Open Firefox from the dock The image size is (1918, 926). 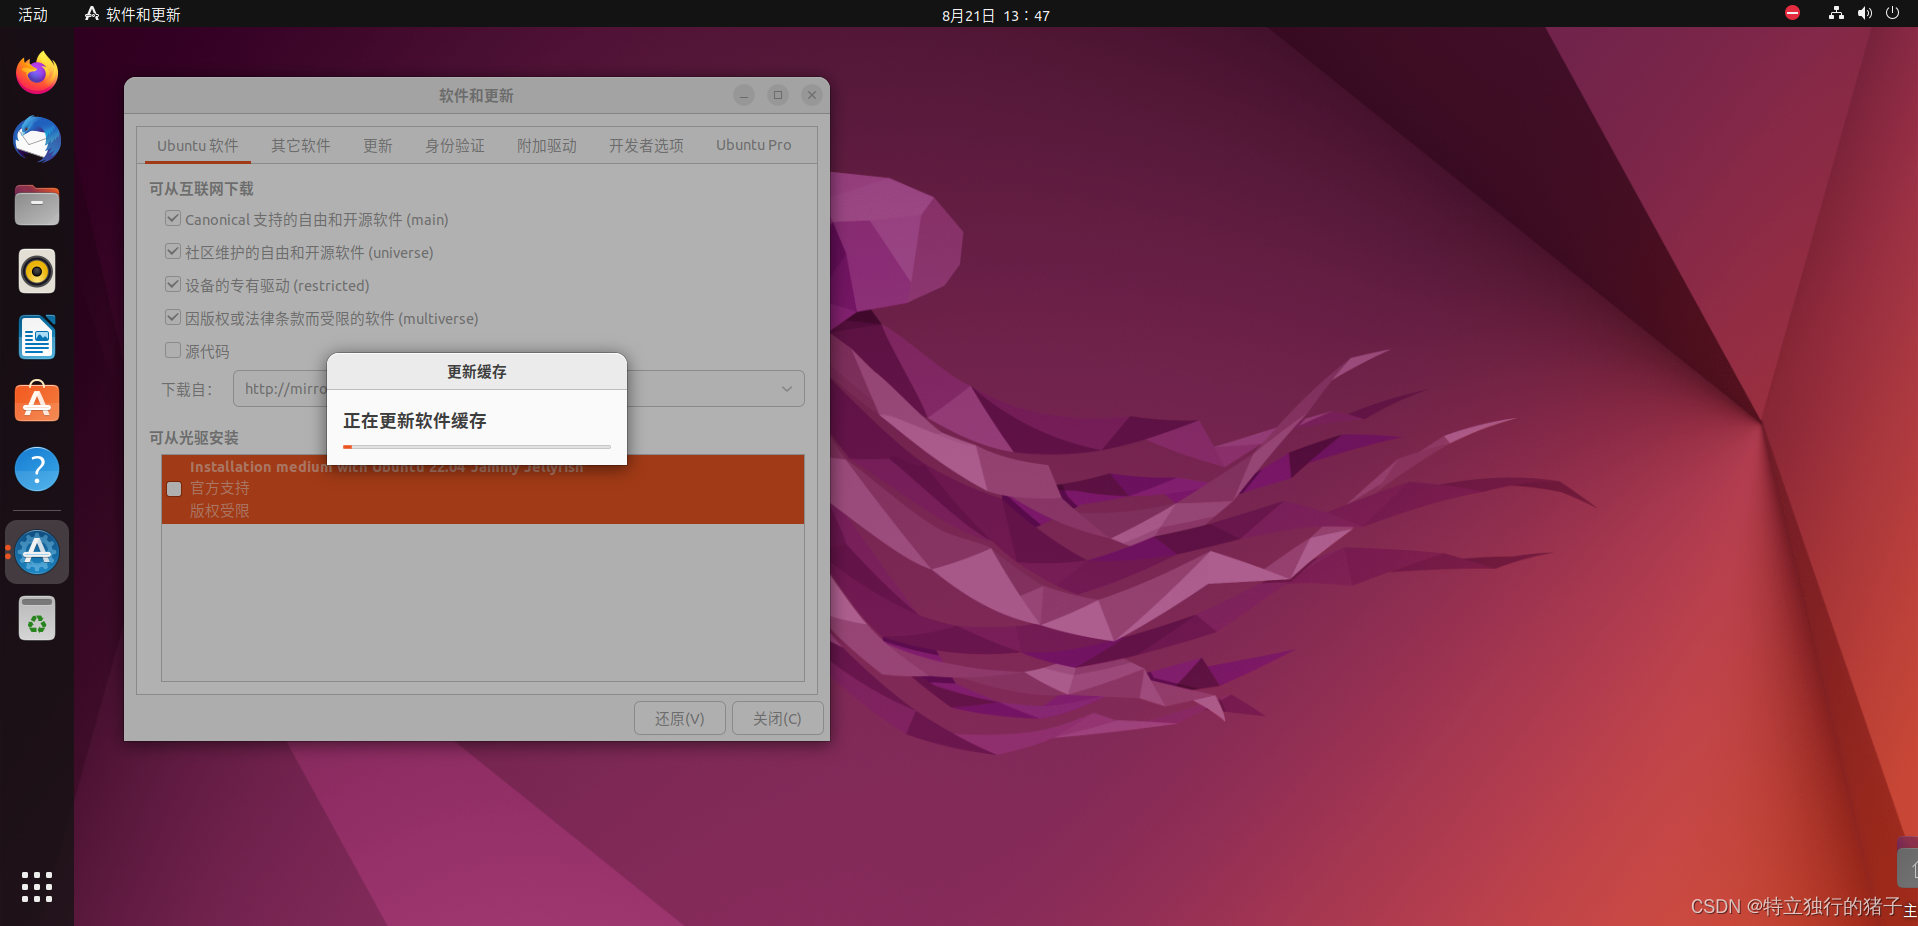click(37, 73)
